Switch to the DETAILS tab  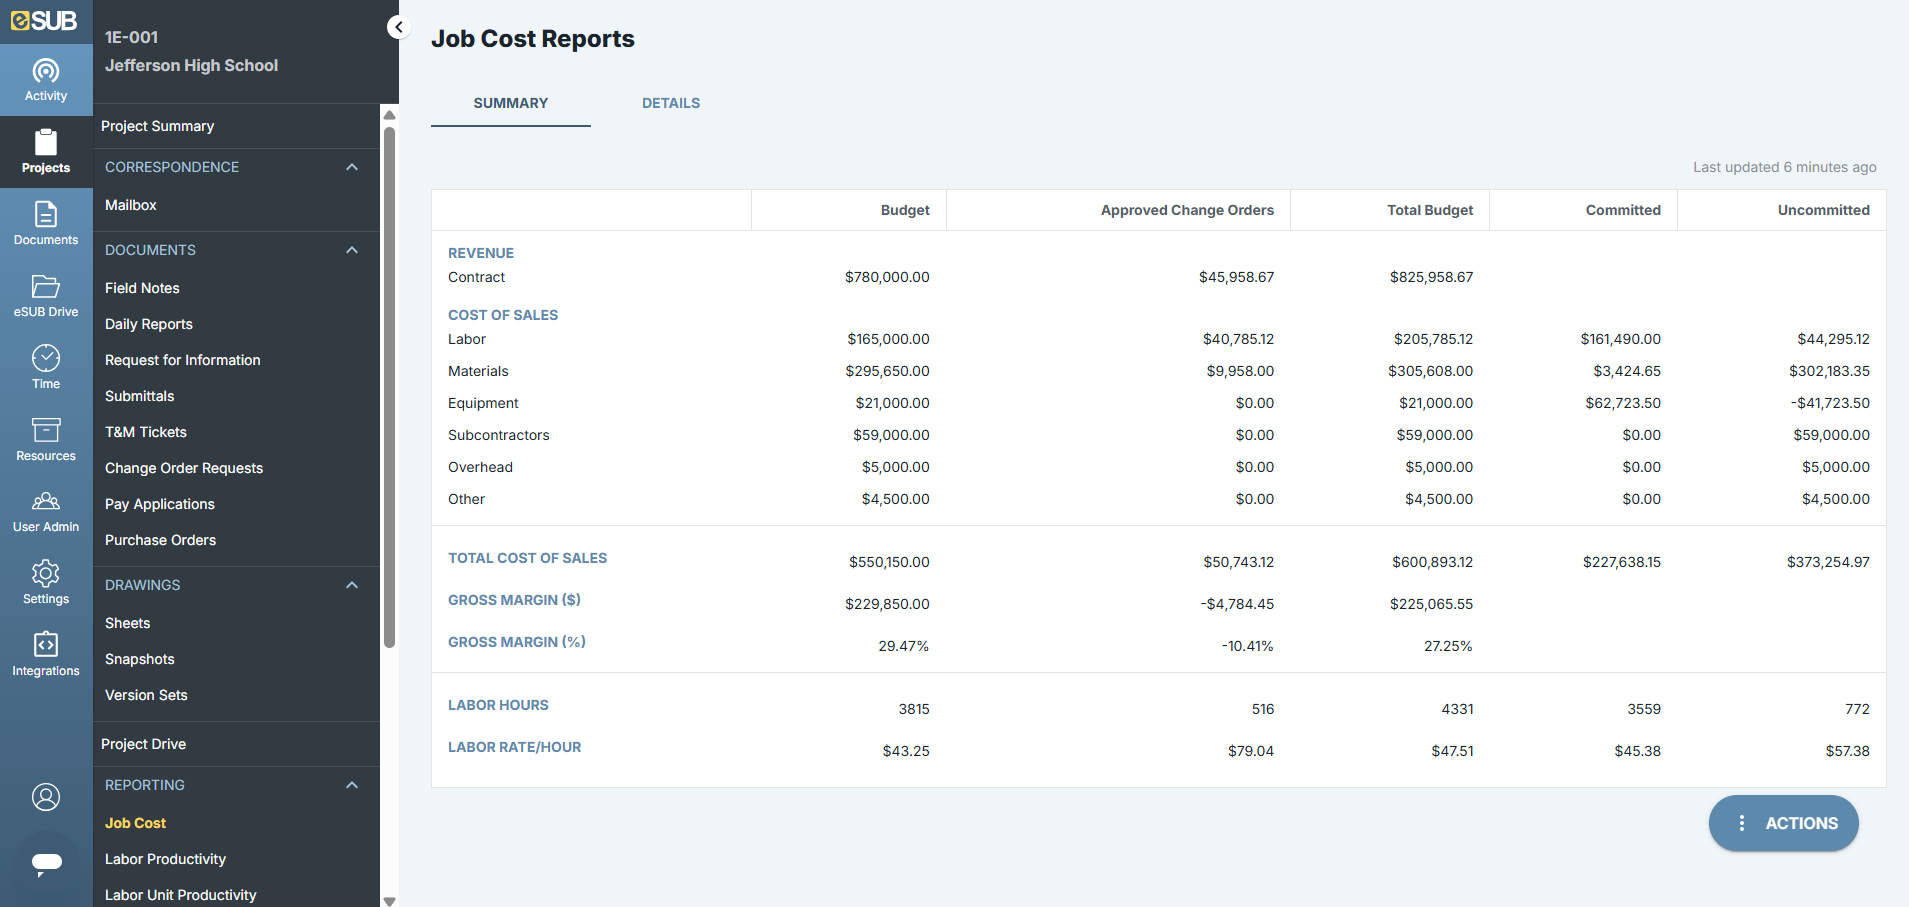(671, 103)
